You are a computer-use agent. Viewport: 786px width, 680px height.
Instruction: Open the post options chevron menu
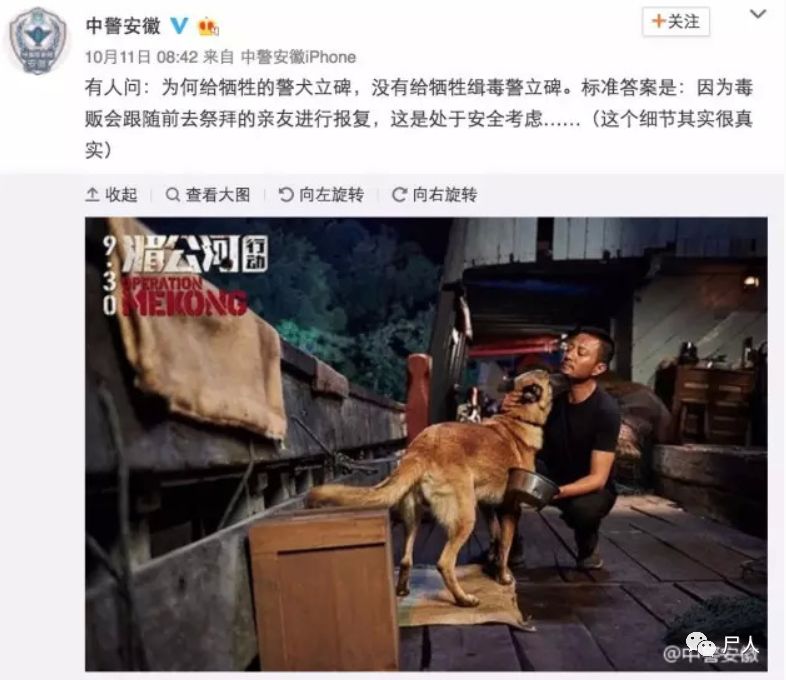point(758,14)
